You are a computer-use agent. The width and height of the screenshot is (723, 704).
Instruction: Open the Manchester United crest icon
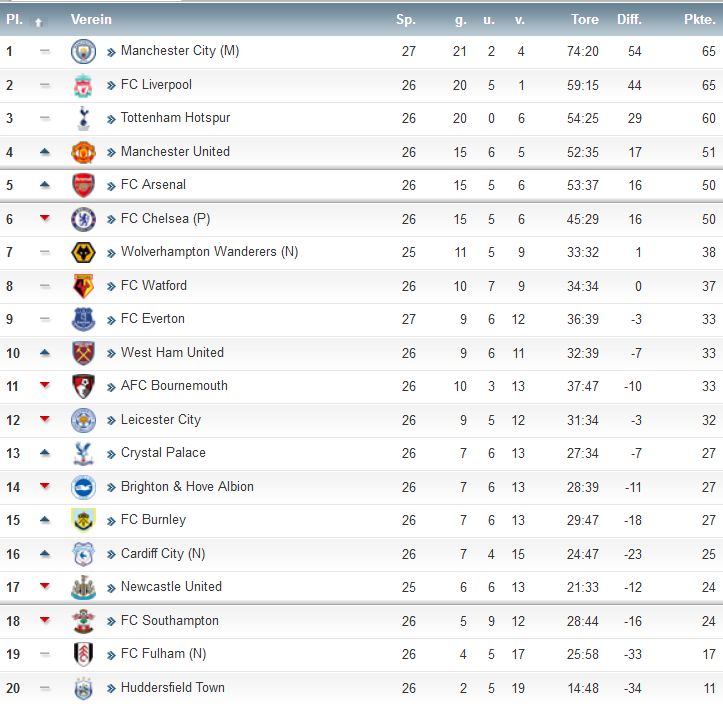click(x=83, y=152)
